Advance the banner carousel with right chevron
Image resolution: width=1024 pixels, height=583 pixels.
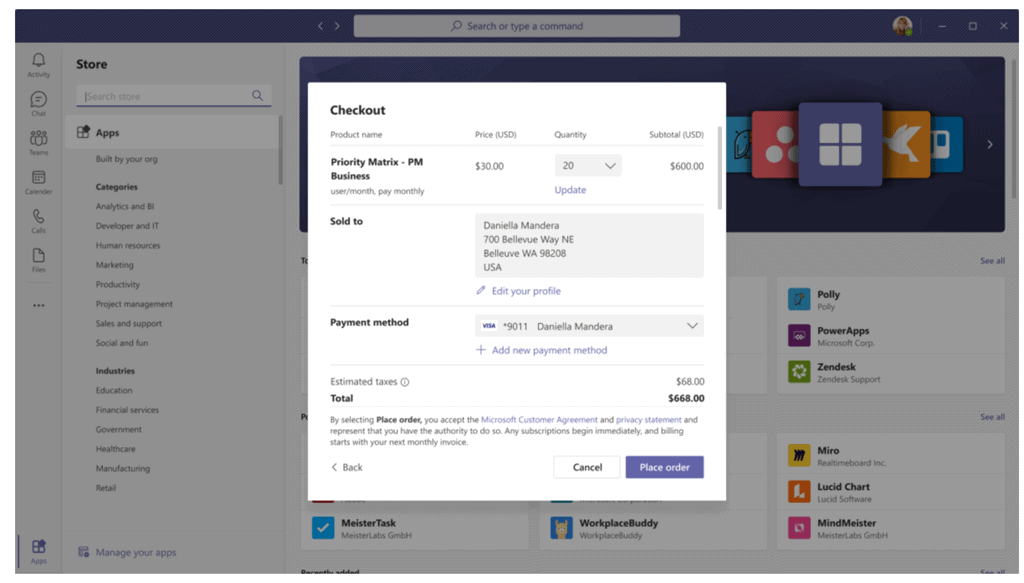[990, 145]
